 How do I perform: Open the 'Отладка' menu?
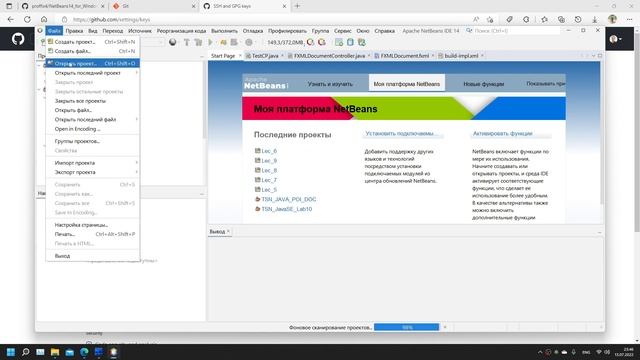coord(253,31)
